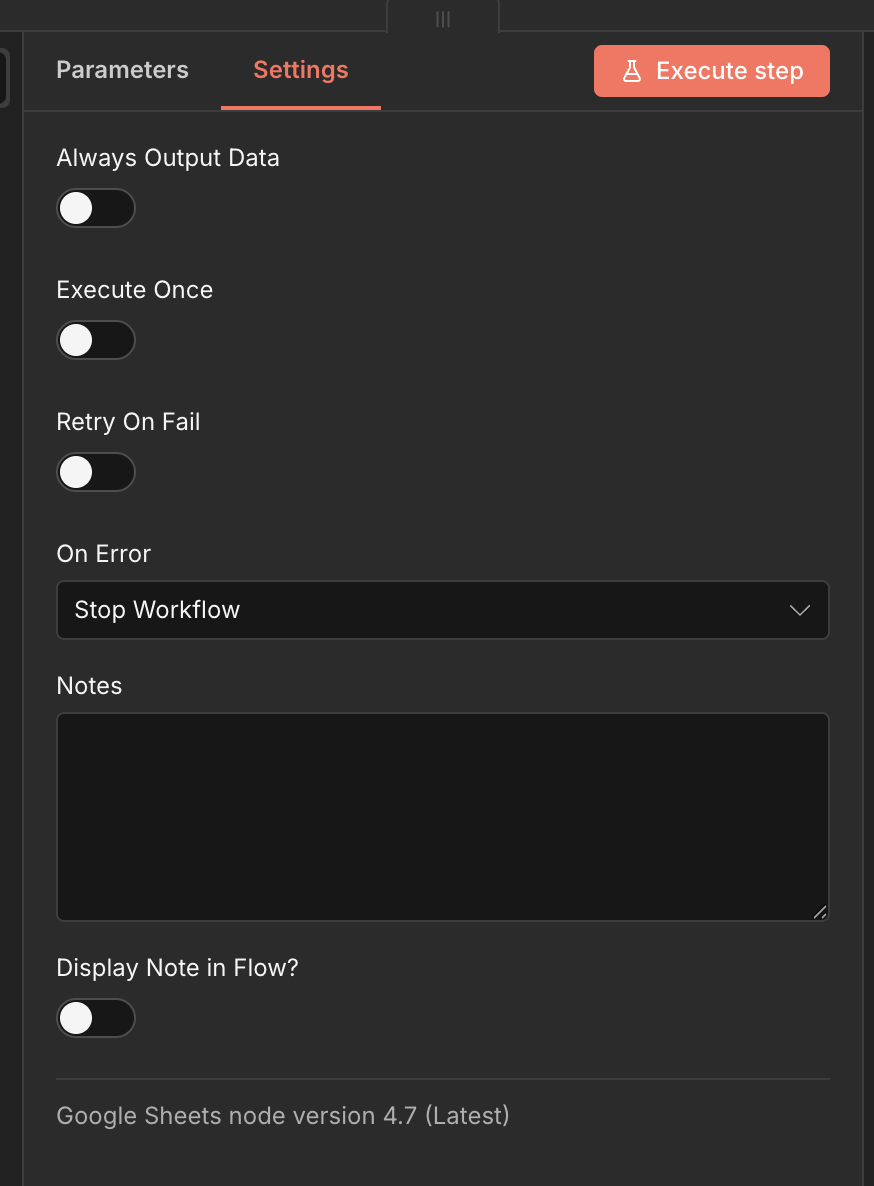874x1186 pixels.
Task: Click the panel drag handle at top
Action: point(443,19)
